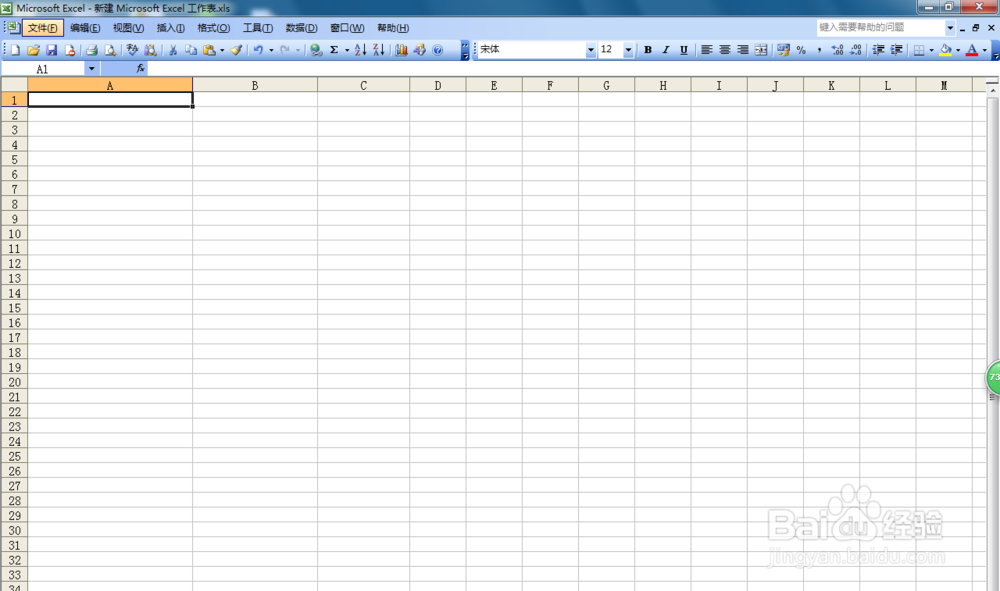Select row 10 header
The image size is (1000, 591).
[x=14, y=234]
